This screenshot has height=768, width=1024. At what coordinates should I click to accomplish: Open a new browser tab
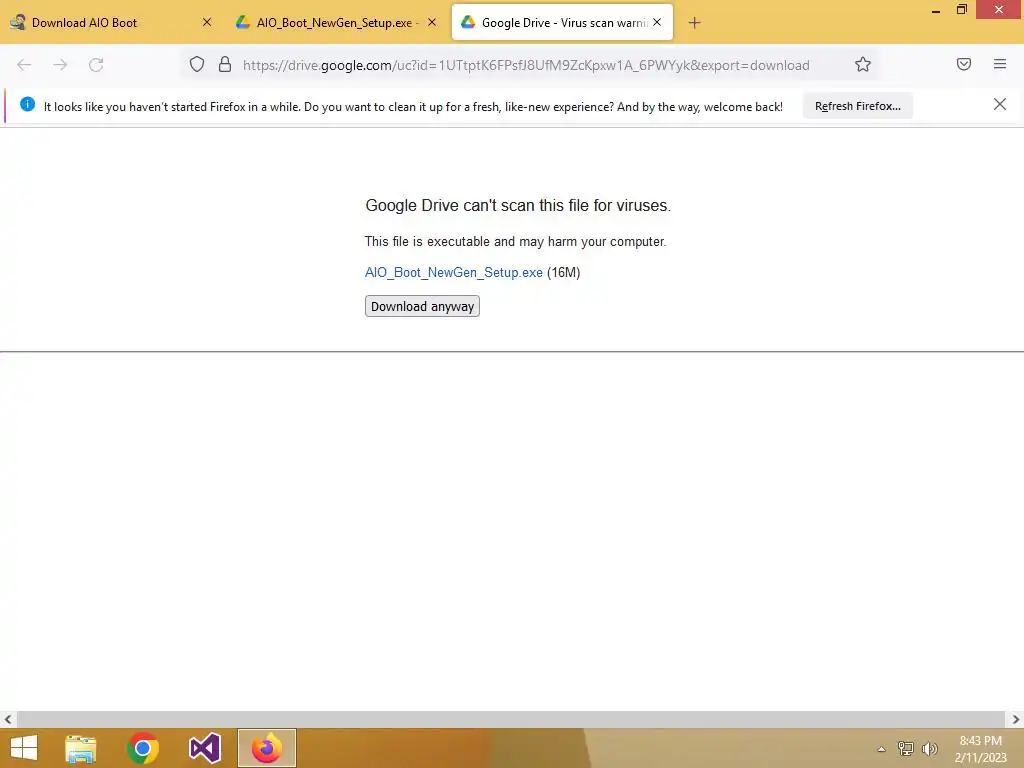(694, 23)
